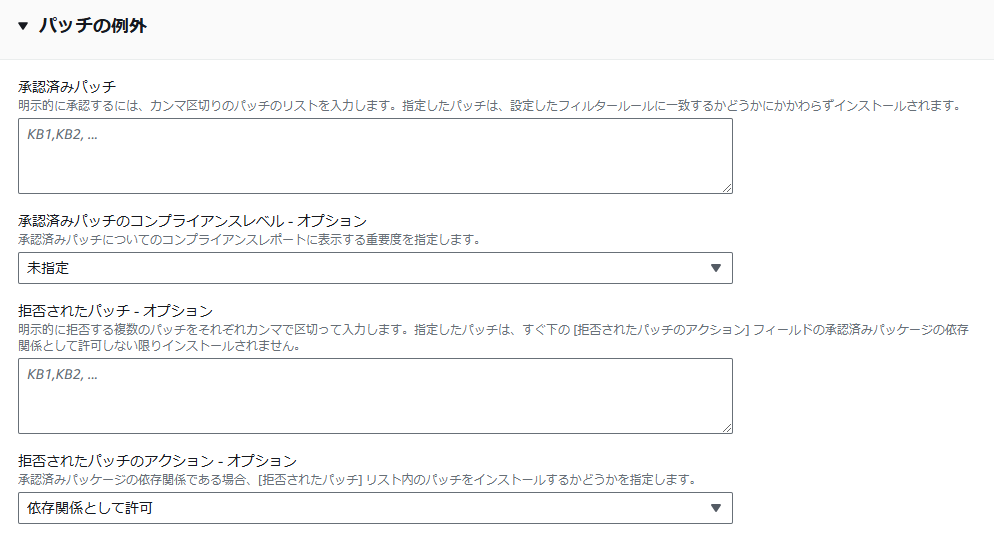Click resize grip of 承認済みパッチ text area
Image resolution: width=994 pixels, height=537 pixels.
click(726, 188)
